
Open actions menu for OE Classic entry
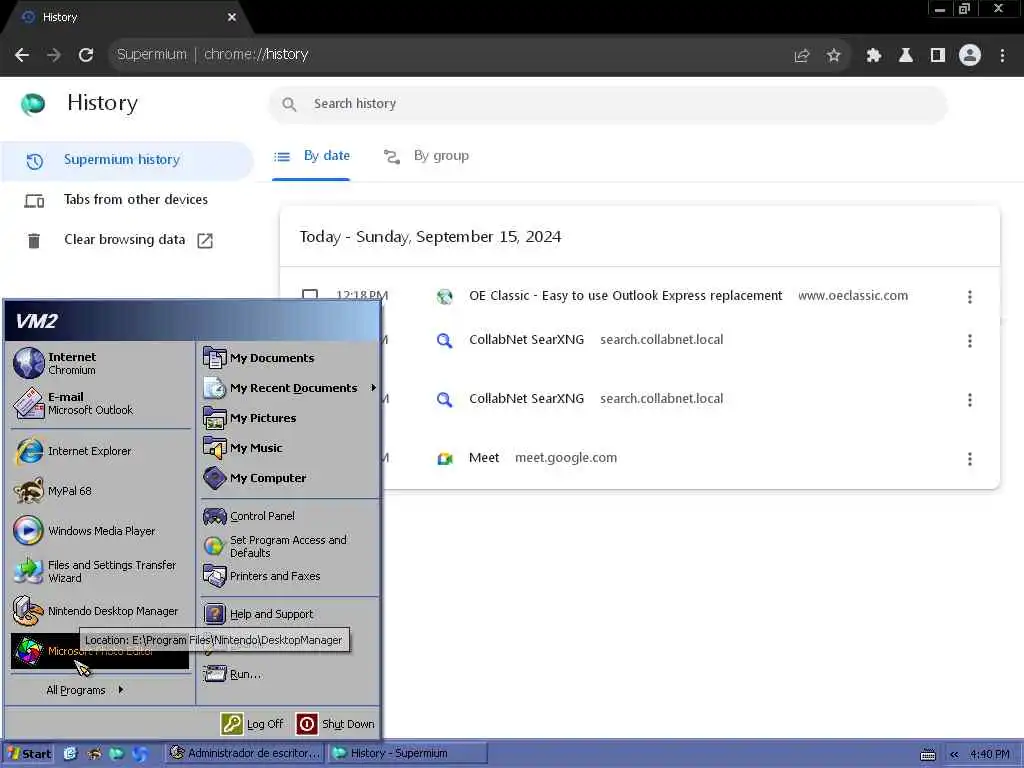(x=970, y=296)
